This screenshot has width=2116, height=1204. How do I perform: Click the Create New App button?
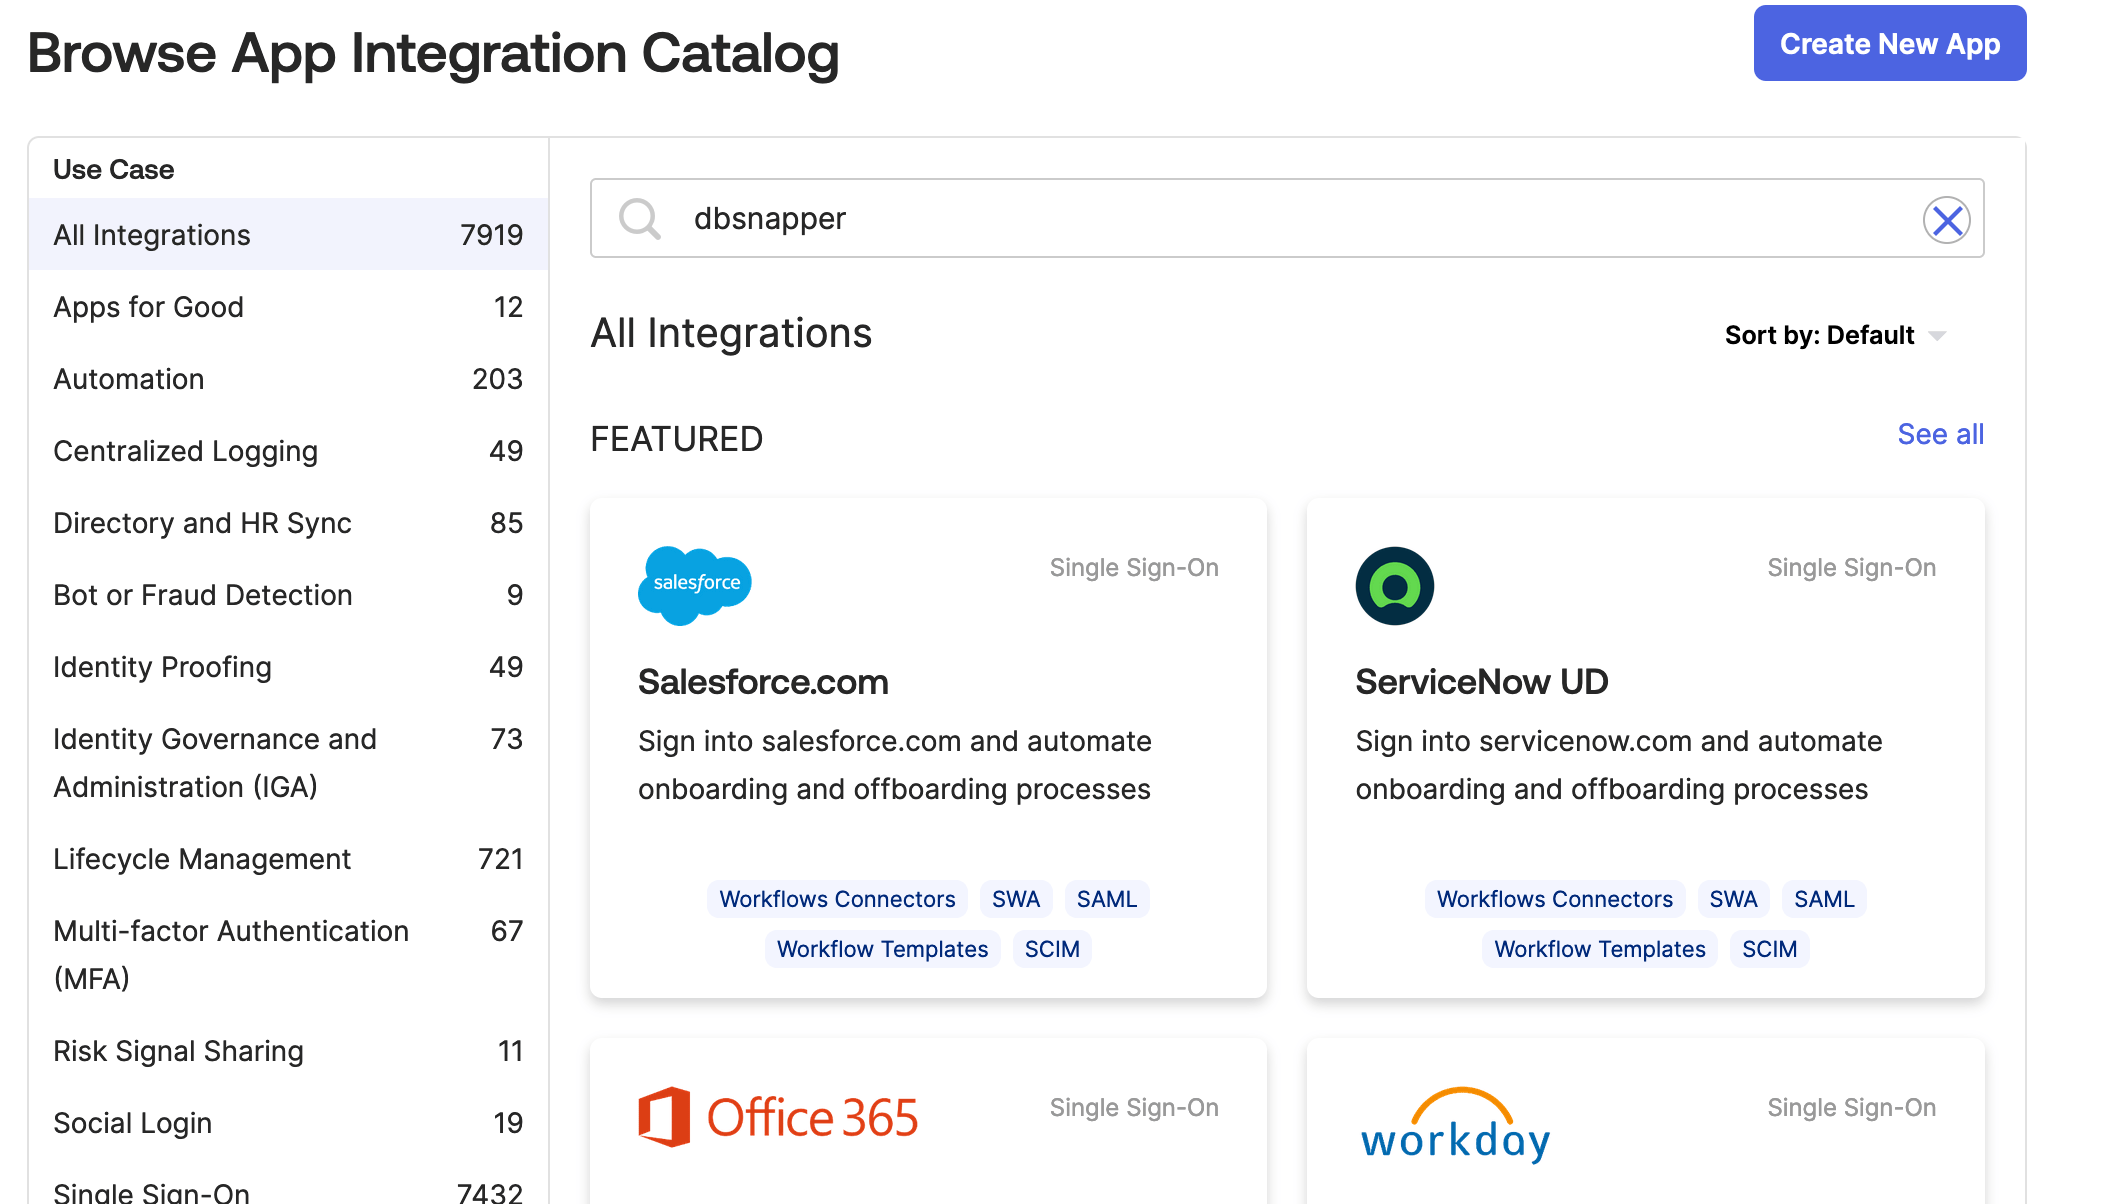point(1889,44)
